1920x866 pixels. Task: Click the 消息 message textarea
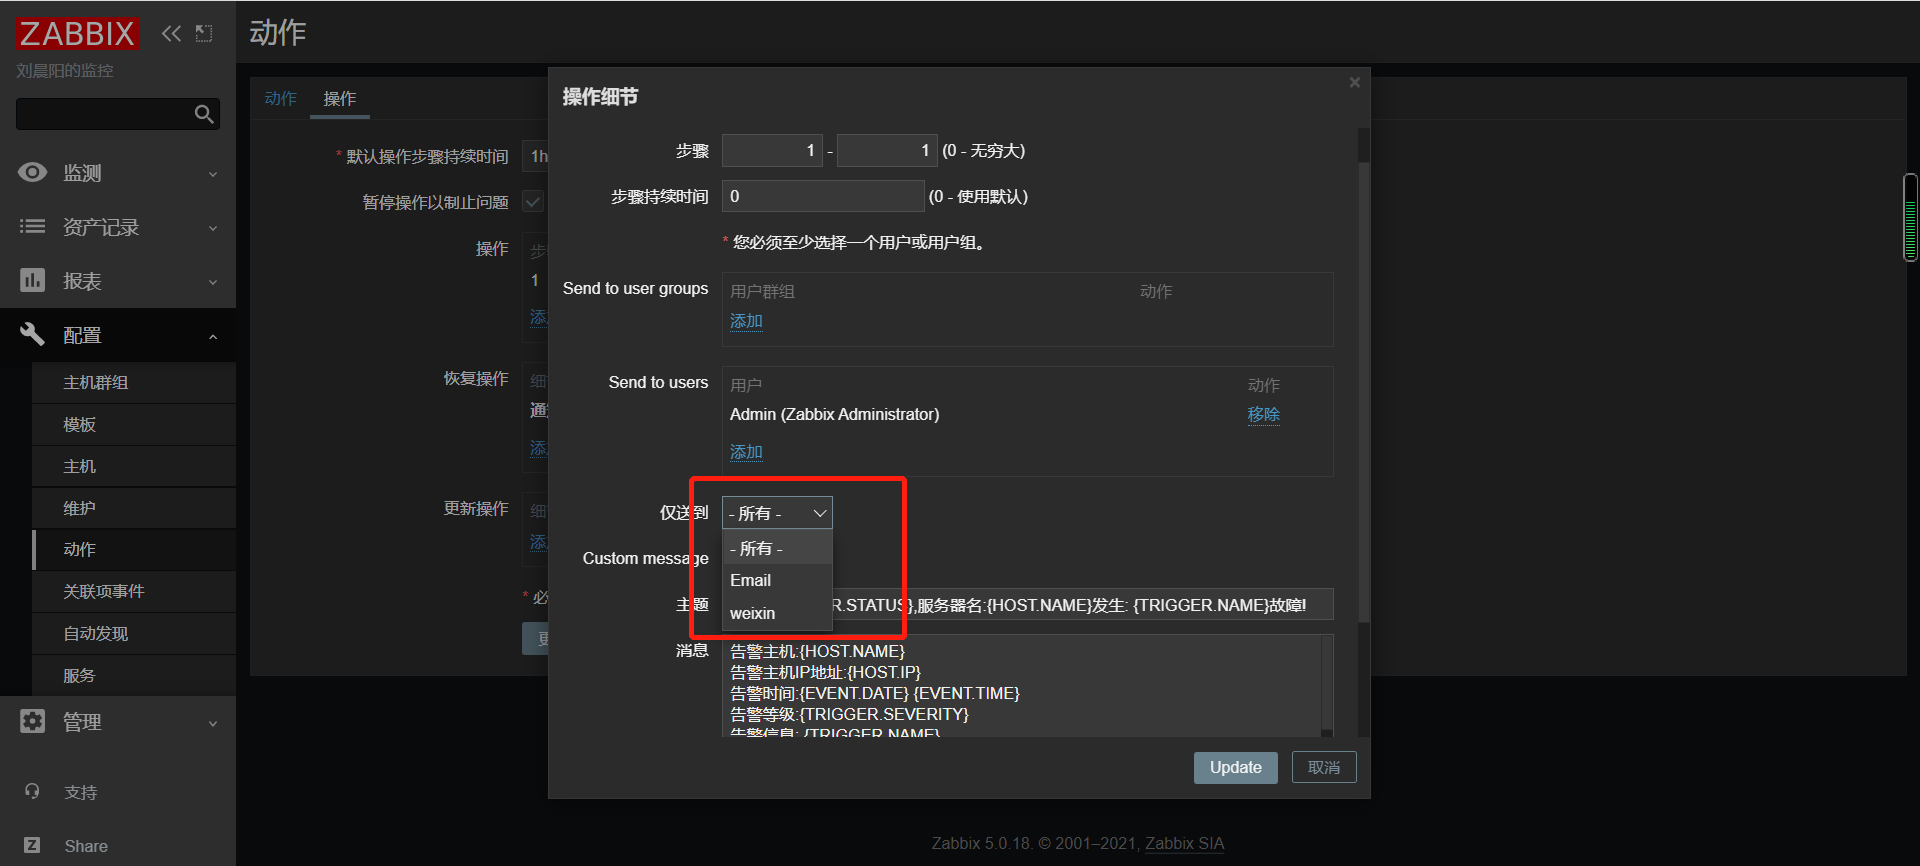click(1022, 686)
